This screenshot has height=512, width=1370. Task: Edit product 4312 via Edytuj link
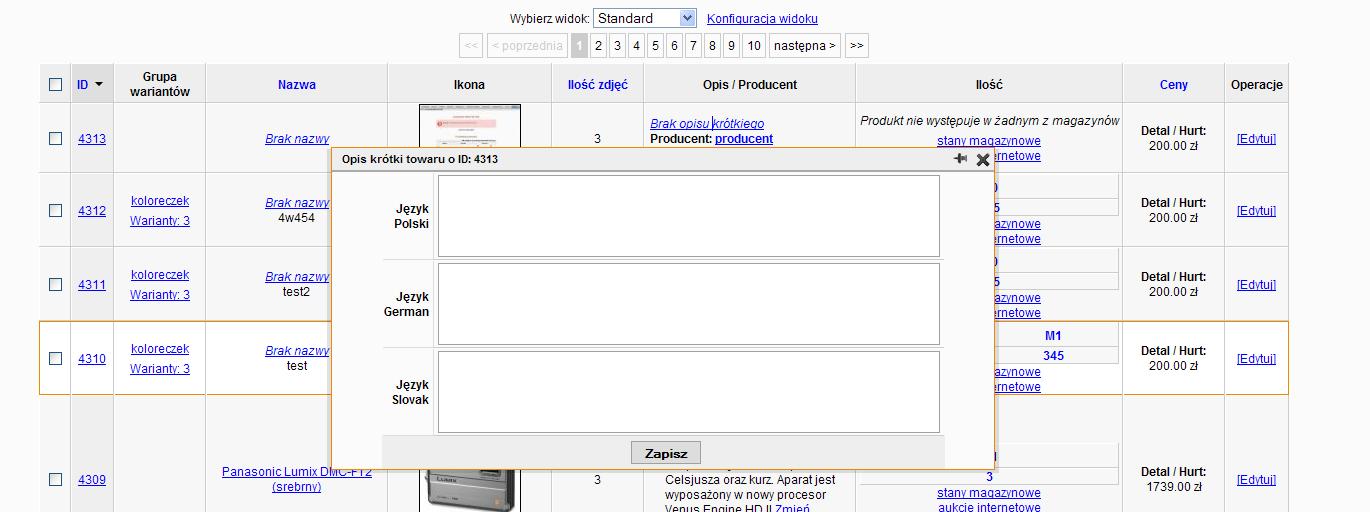pyautogui.click(x=1256, y=211)
